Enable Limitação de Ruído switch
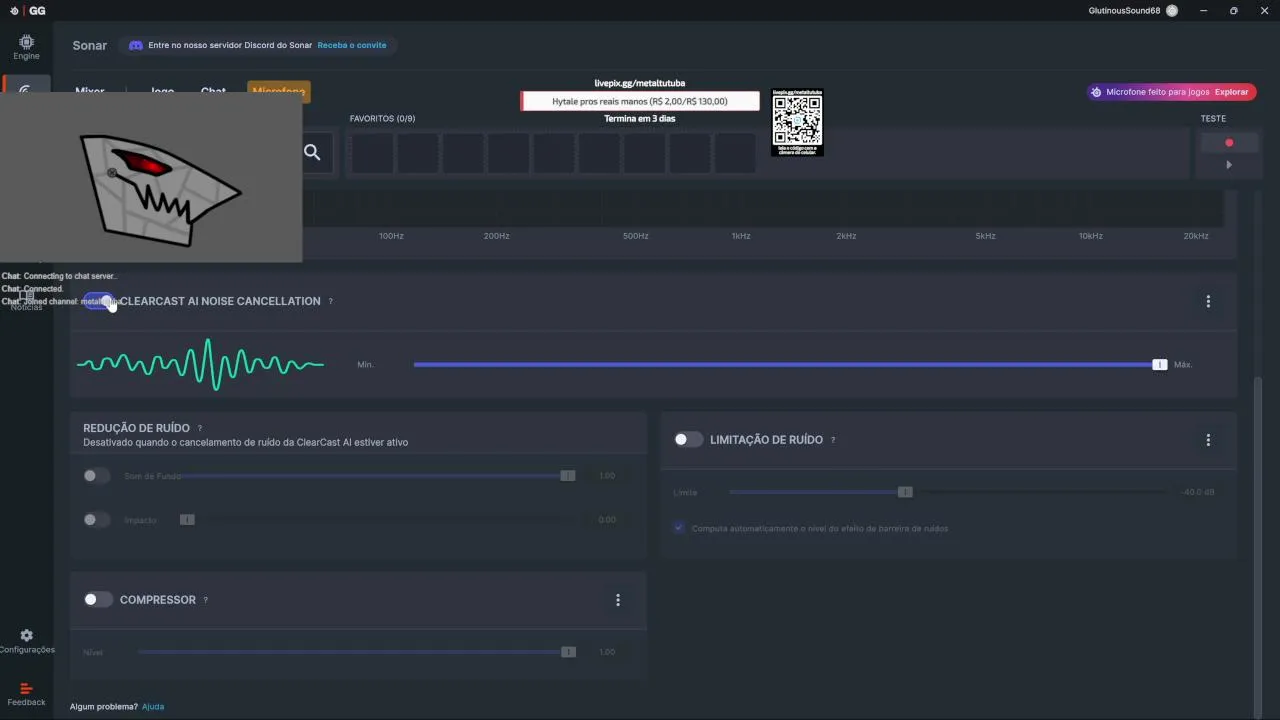 pyautogui.click(x=688, y=439)
